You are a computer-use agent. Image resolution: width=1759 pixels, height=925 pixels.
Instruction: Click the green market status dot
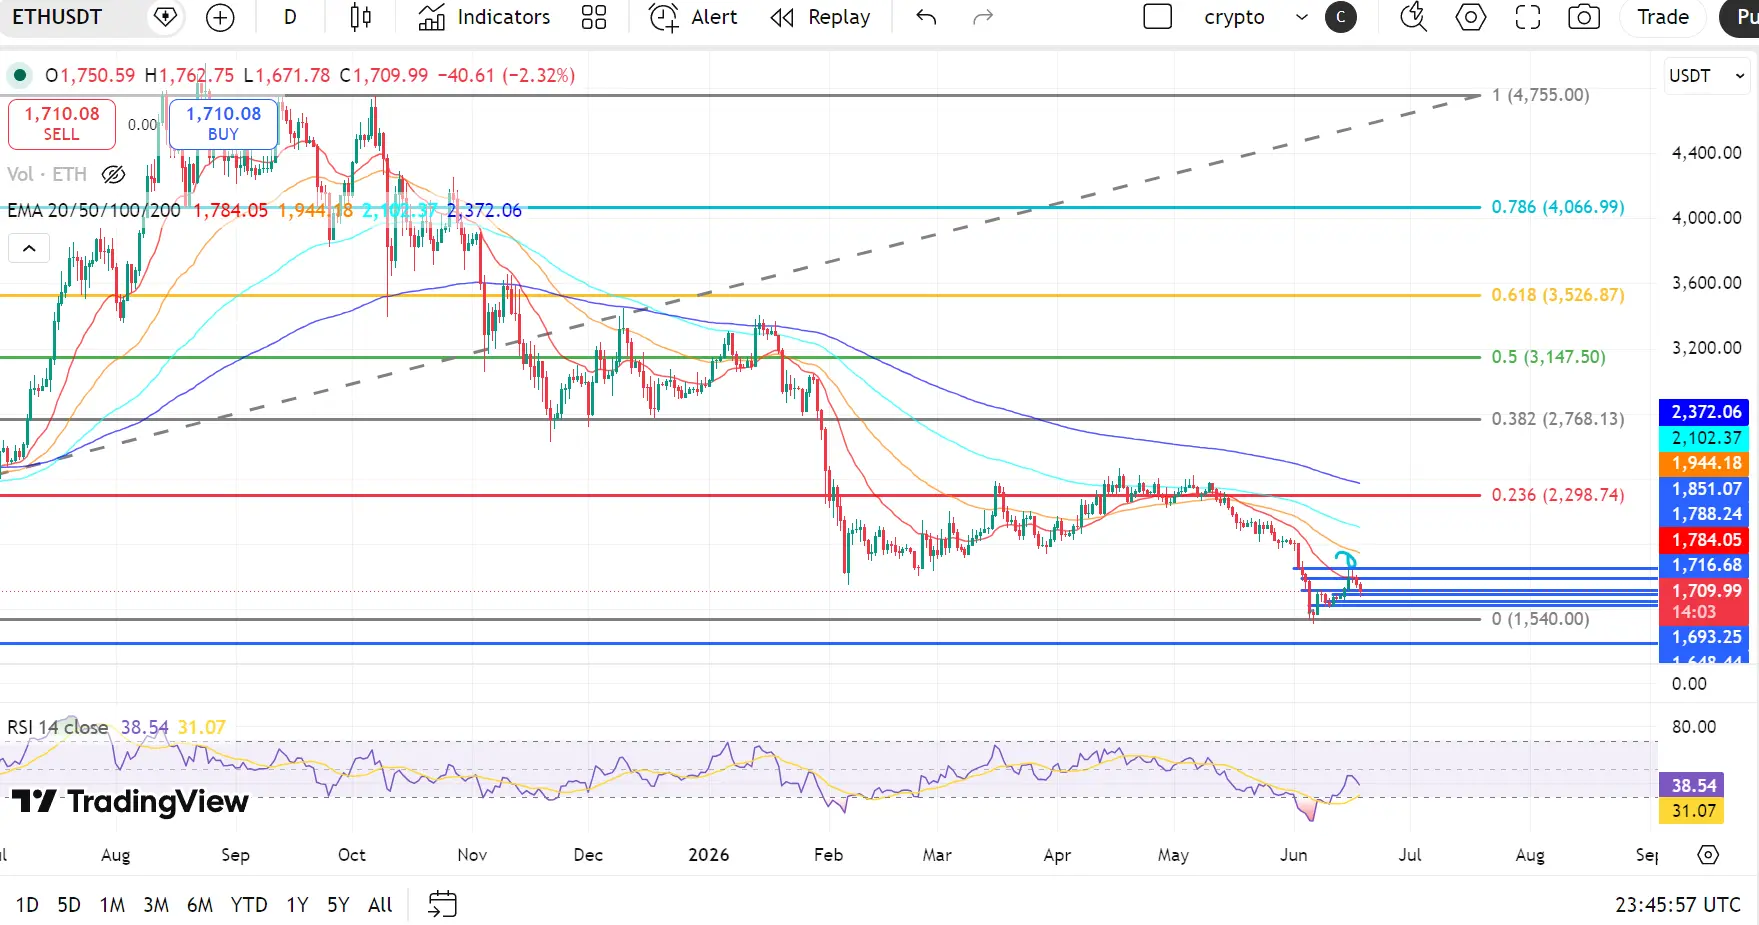tap(20, 75)
